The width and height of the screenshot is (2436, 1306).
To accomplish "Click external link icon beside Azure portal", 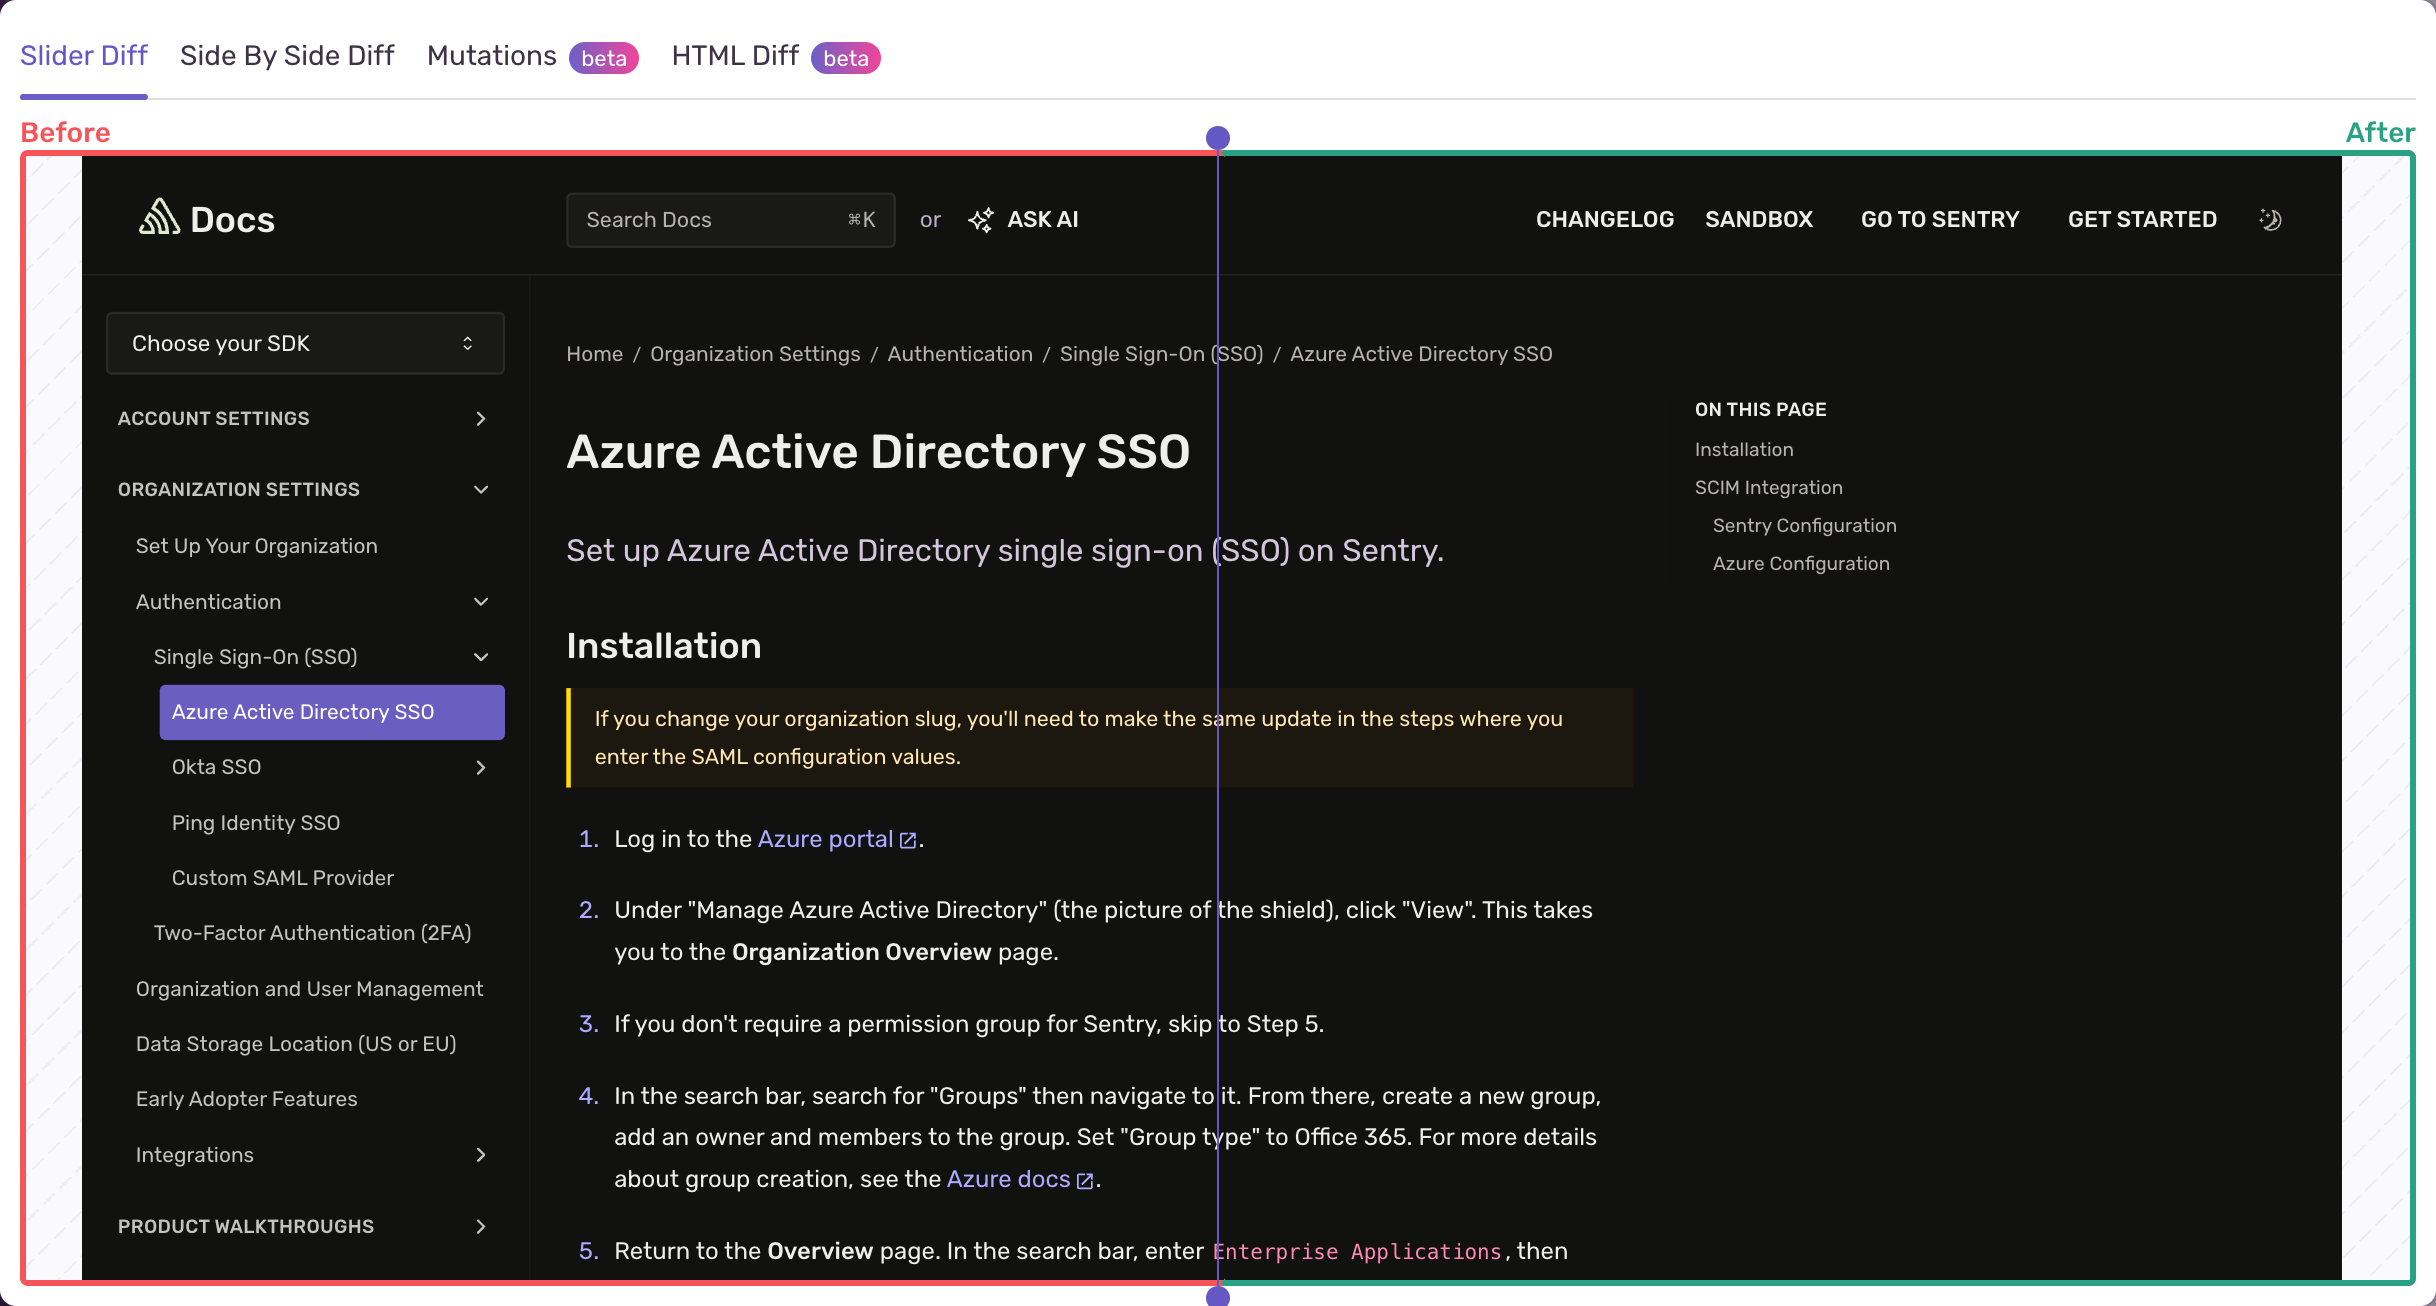I will click(x=908, y=841).
